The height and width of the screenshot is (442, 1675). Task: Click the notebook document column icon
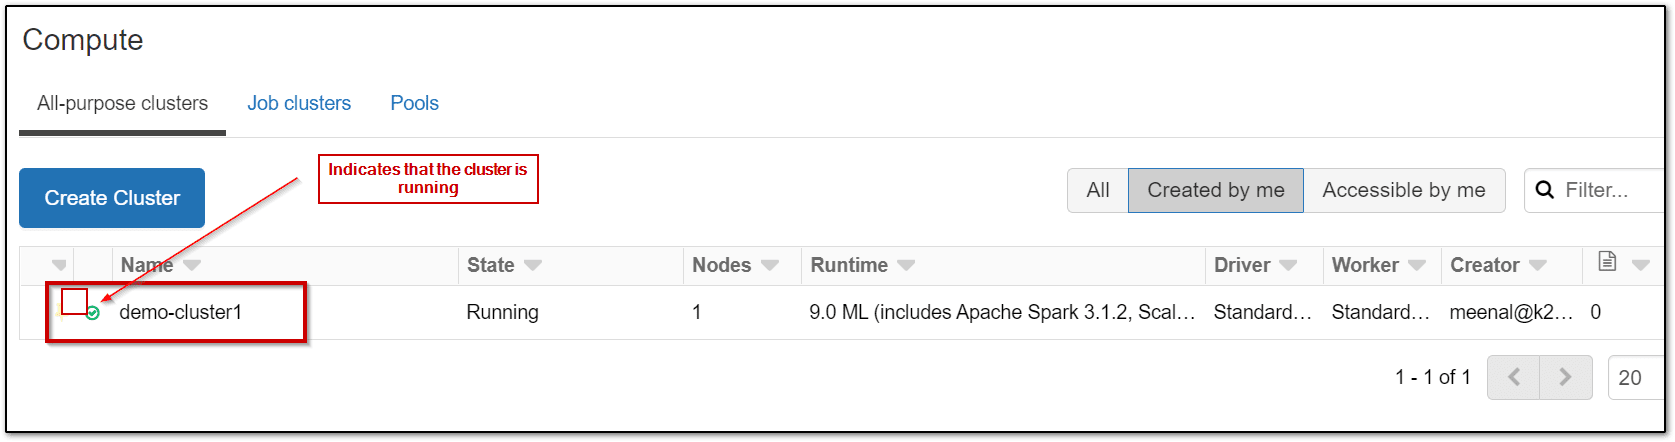pos(1607,262)
